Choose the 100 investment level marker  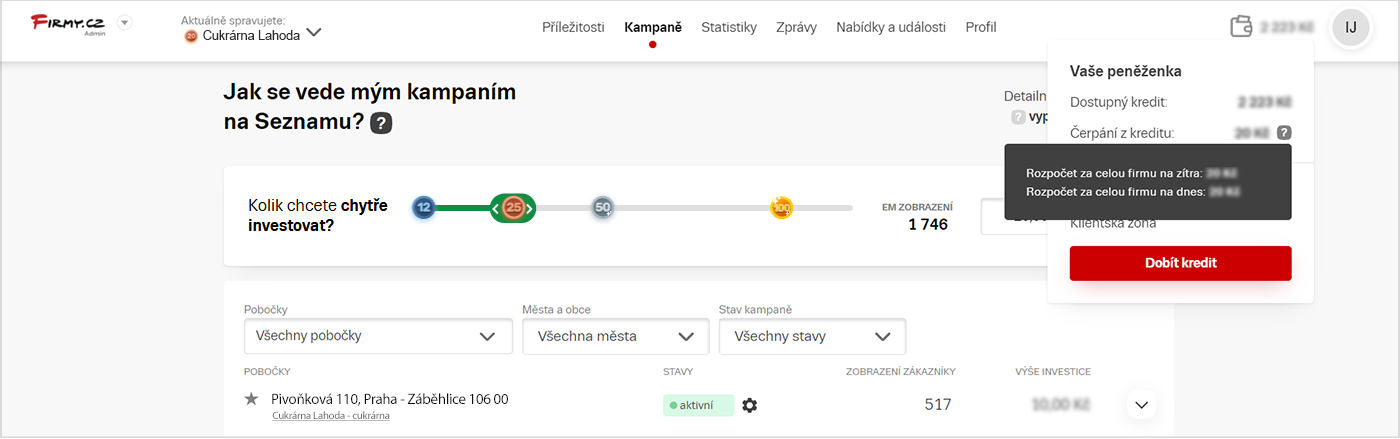782,208
